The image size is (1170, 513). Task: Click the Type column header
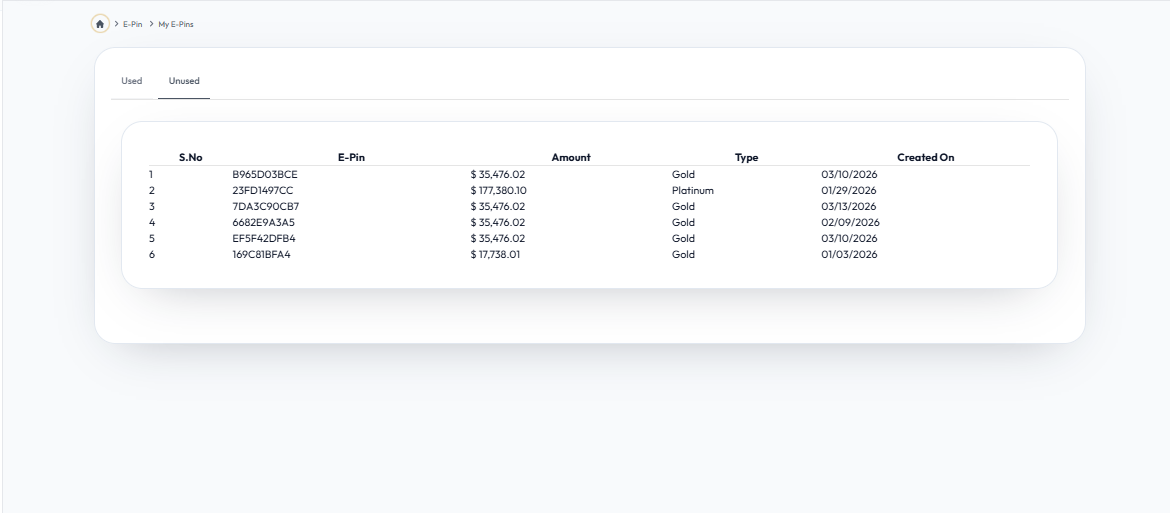[x=746, y=157]
